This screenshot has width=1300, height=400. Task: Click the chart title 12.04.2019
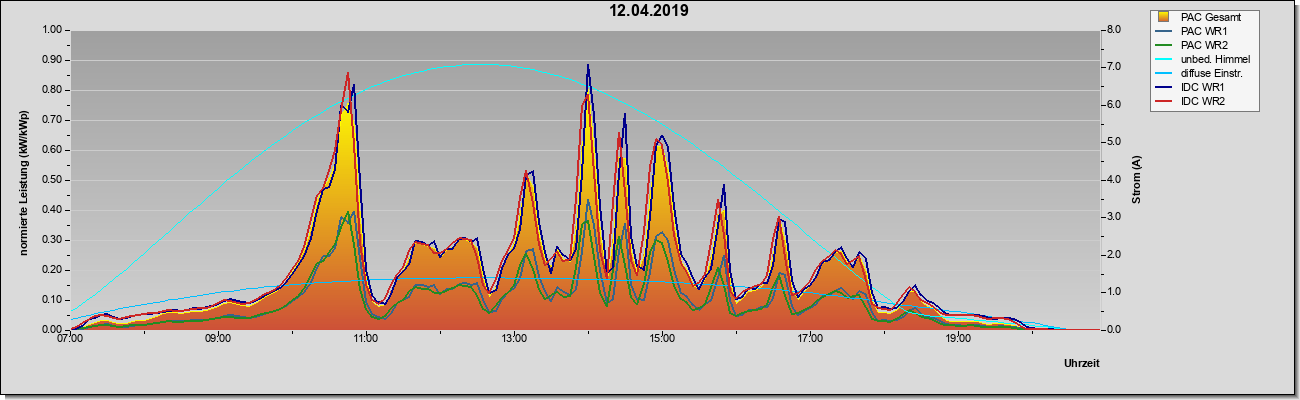pos(650,11)
